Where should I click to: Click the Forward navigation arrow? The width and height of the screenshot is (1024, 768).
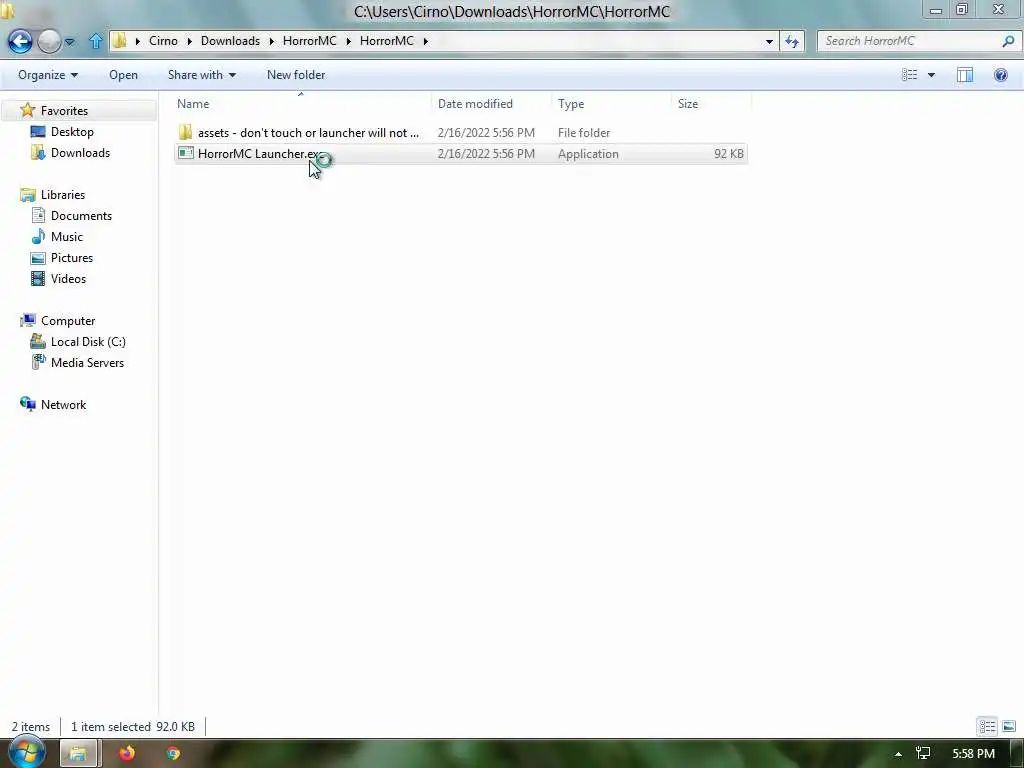tap(49, 41)
